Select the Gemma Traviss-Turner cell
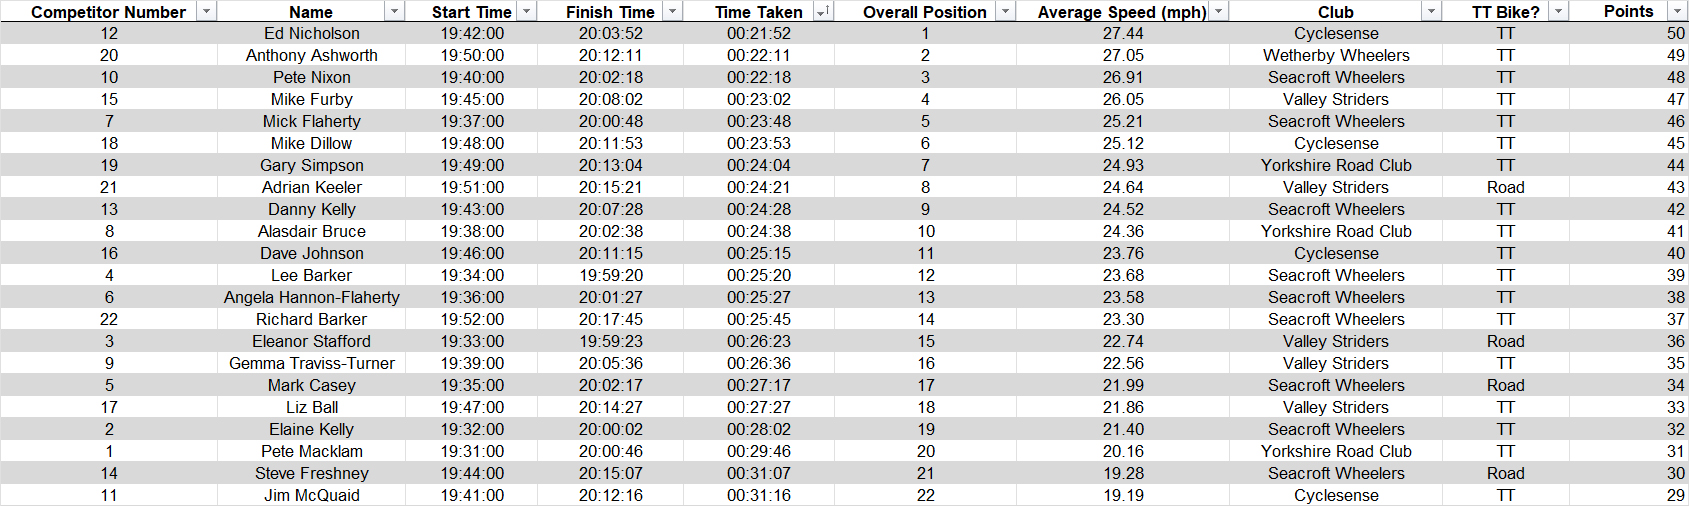Screen dimensions: 1689x506 click(x=311, y=364)
